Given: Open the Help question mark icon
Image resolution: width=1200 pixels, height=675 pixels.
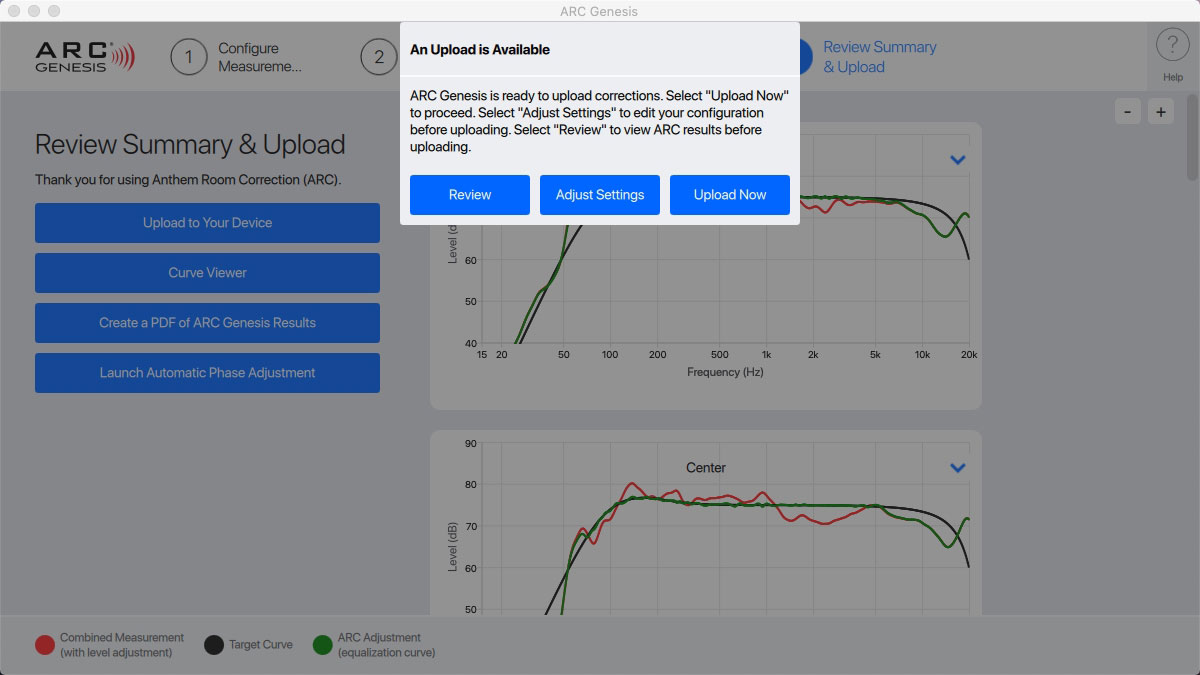Looking at the screenshot, I should click(x=1172, y=46).
